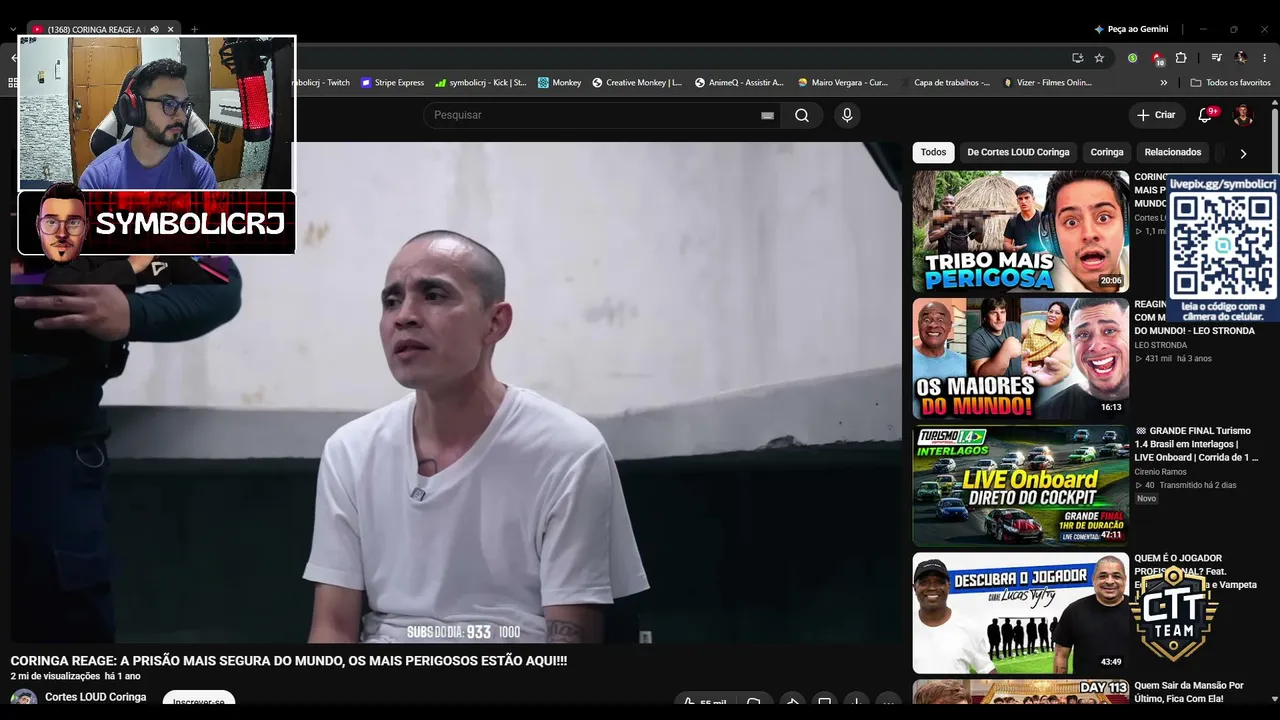Open the Cortes LOUD Coringa channel link
The image size is (1280, 720).
pyautogui.click(x=96, y=697)
